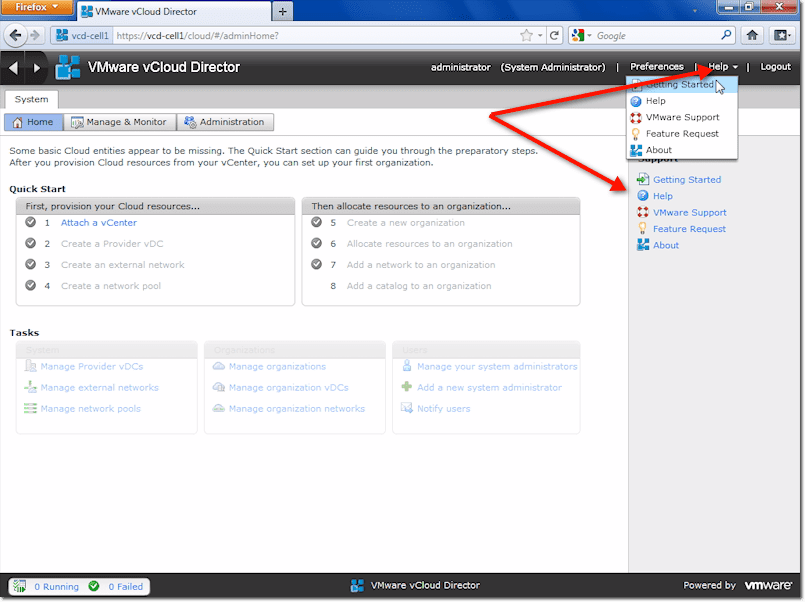Open a new browser tab
Viewport: 805px width, 602px height.
pos(282,11)
